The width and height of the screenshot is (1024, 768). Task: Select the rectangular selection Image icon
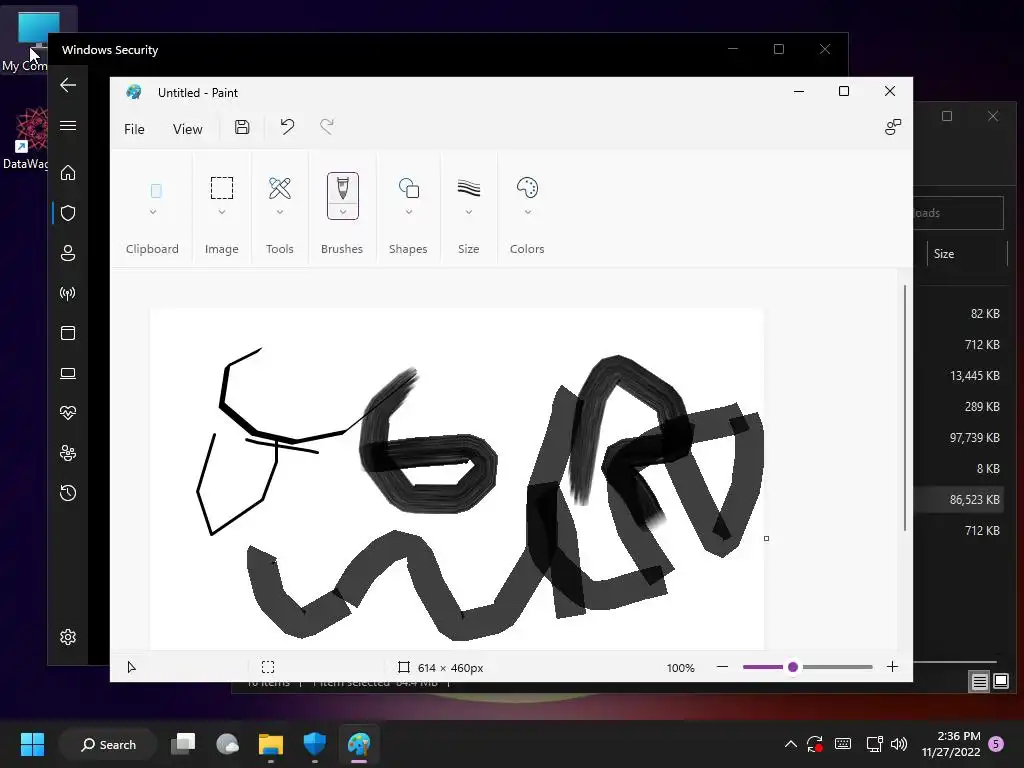pyautogui.click(x=221, y=188)
